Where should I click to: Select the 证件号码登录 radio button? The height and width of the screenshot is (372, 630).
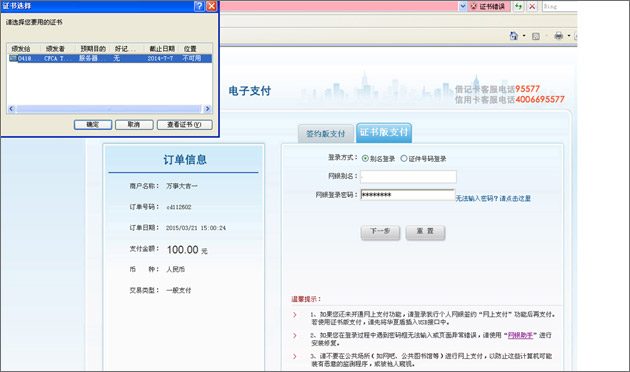click(x=404, y=159)
